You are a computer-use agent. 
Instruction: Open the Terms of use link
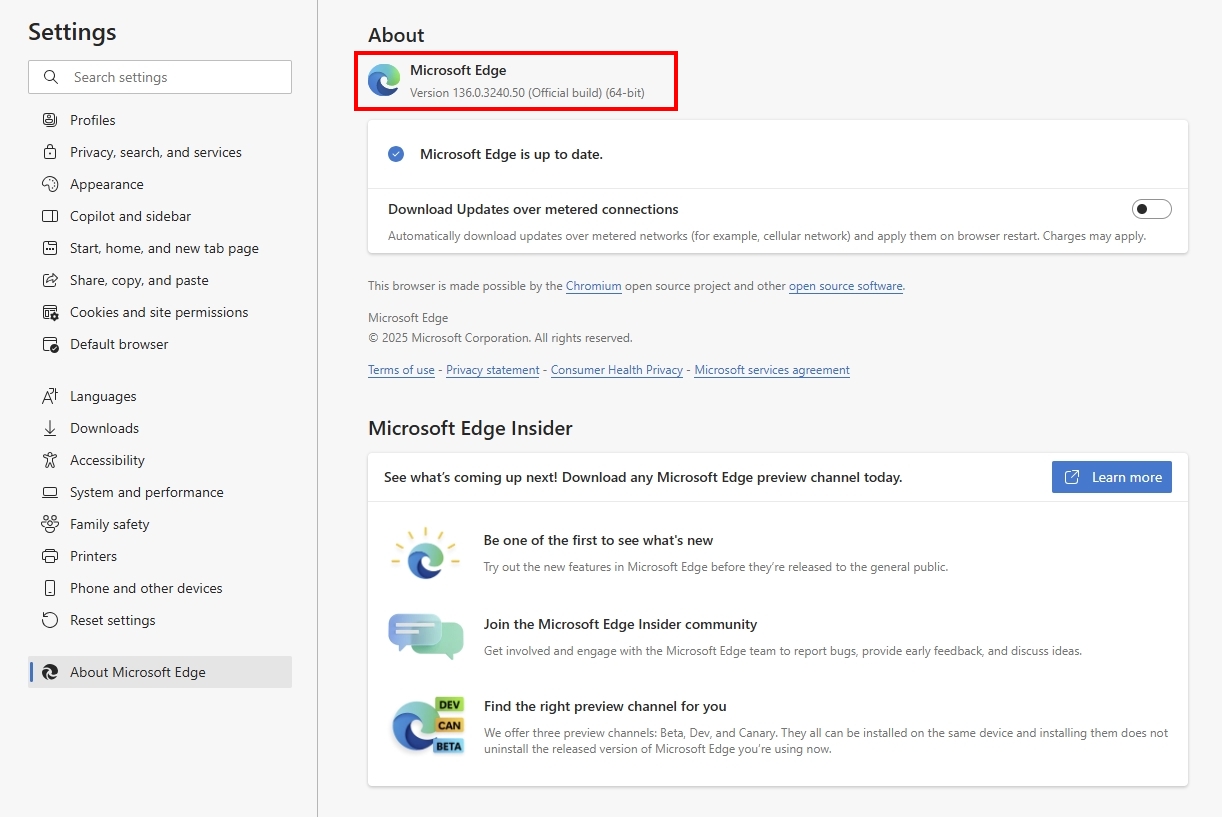coord(401,370)
